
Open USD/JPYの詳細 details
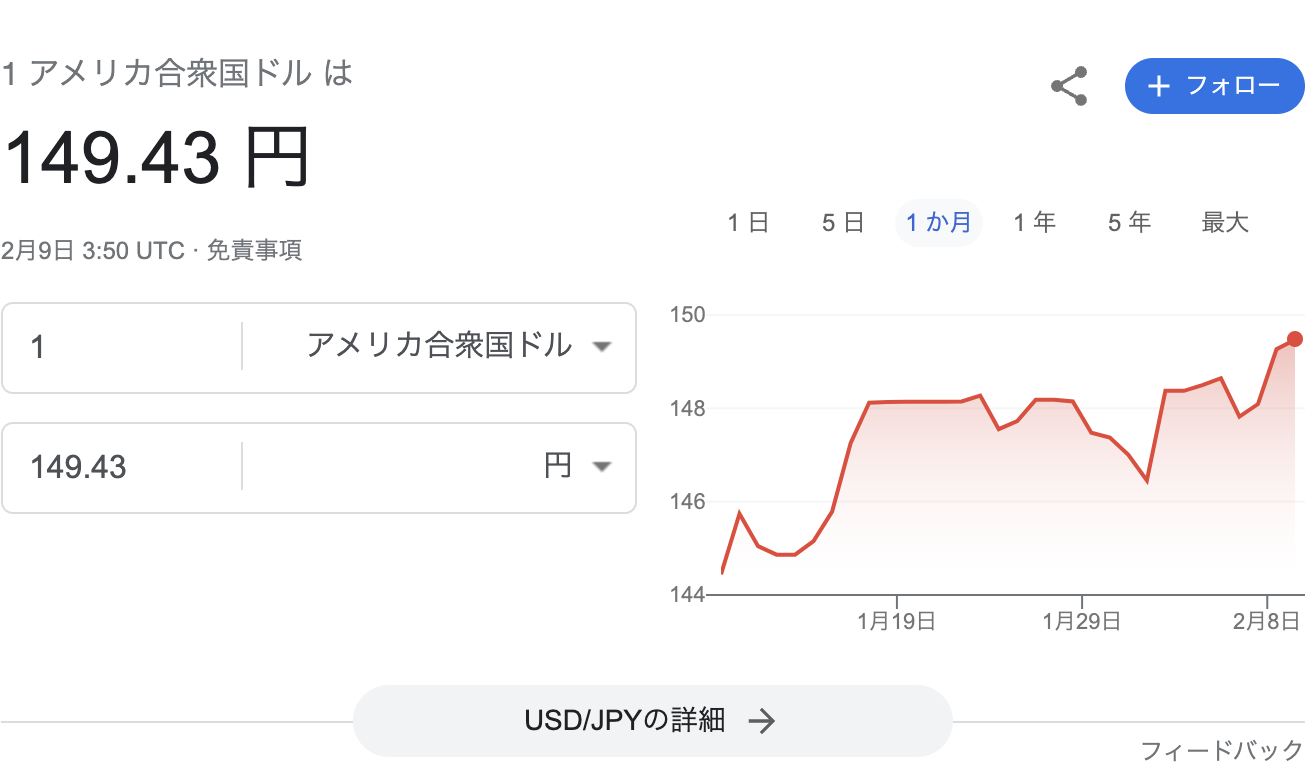click(x=652, y=721)
